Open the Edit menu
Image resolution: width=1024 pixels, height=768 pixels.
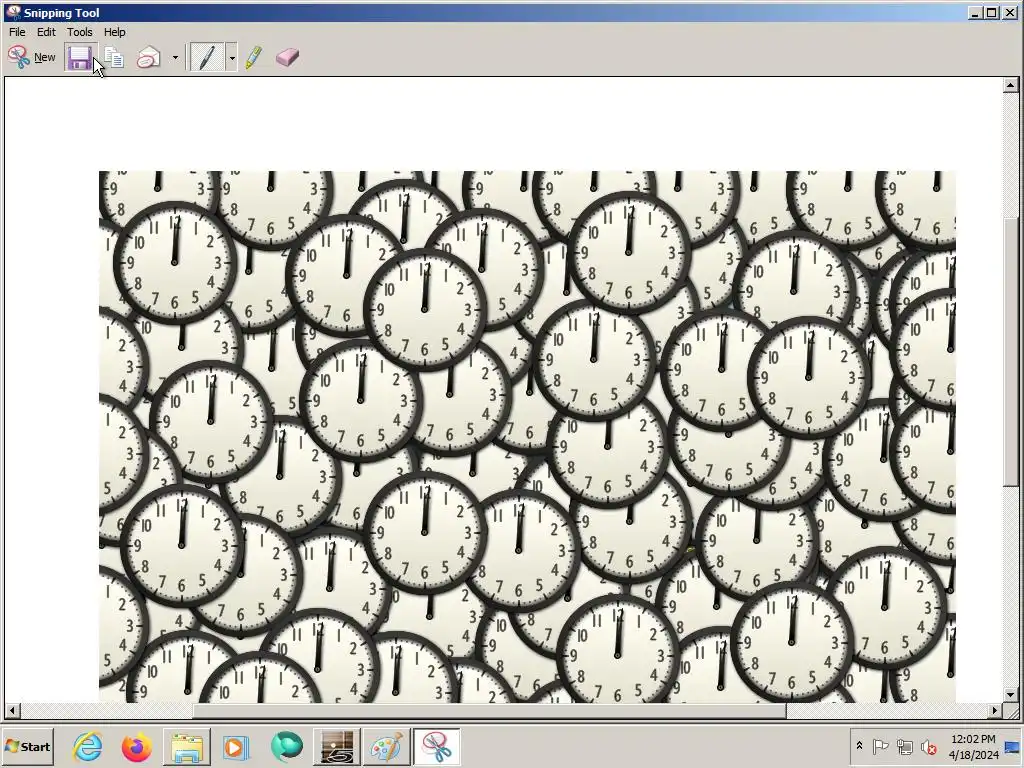pyautogui.click(x=46, y=32)
